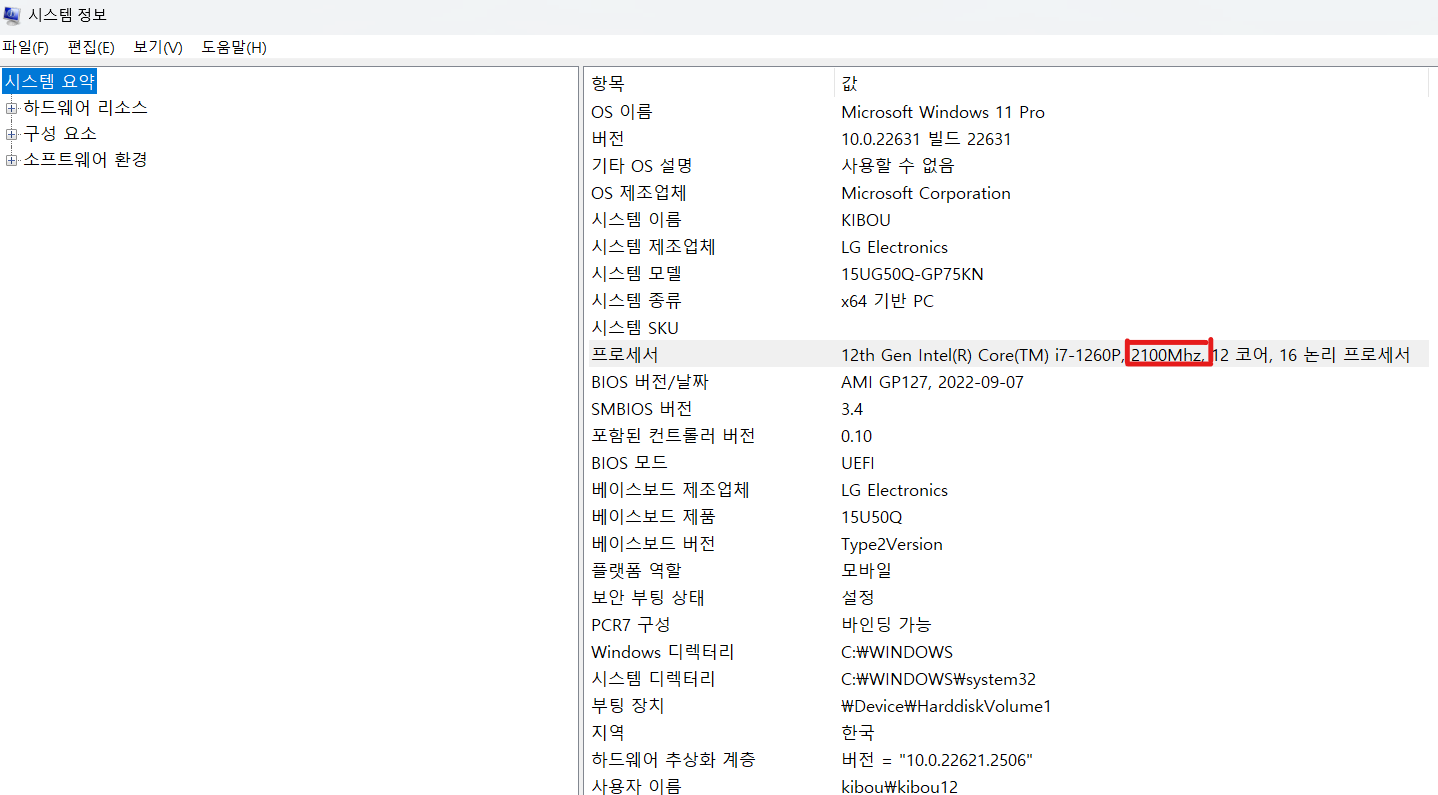Click the 15U50Q baseboard product value
This screenshot has height=795, width=1438.
[872, 517]
